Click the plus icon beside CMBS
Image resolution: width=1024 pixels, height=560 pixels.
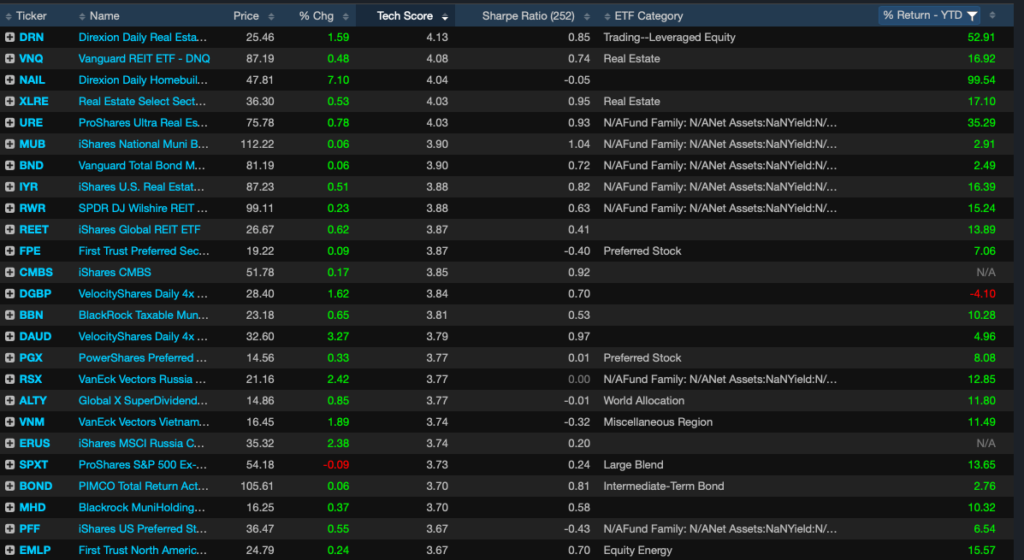point(10,272)
